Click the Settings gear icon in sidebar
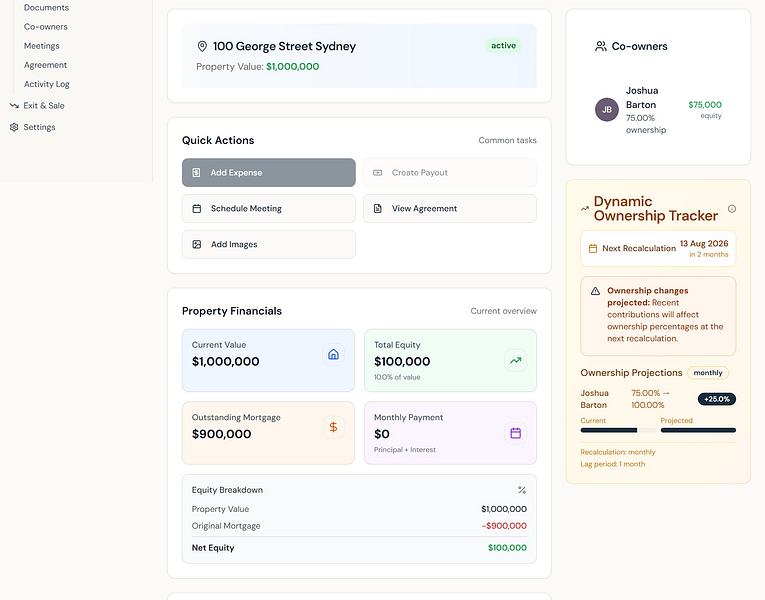The height and width of the screenshot is (600, 765). [x=14, y=127]
